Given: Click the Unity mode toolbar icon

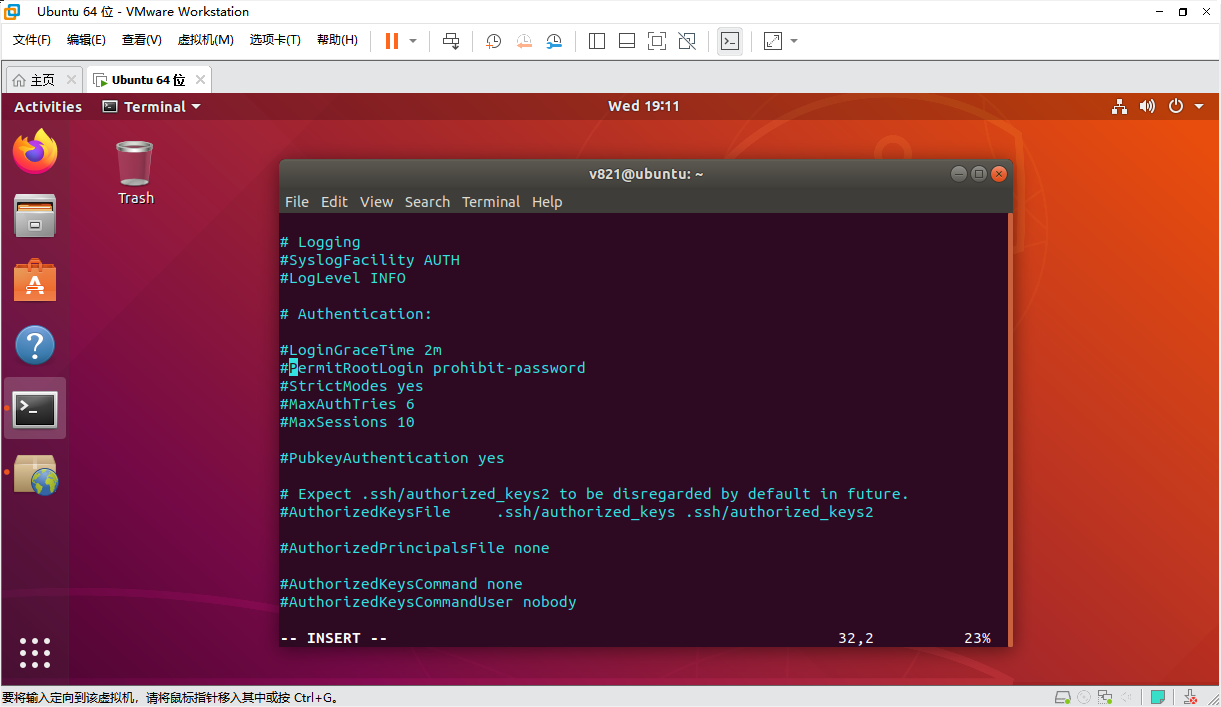Looking at the screenshot, I should coord(687,41).
